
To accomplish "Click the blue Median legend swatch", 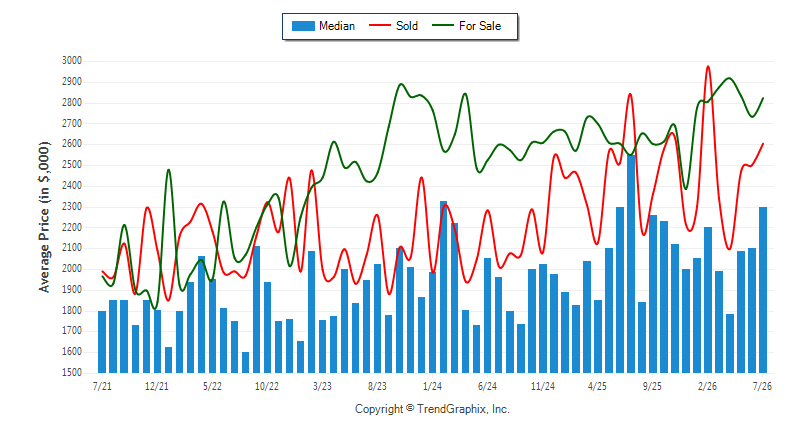I will tap(303, 26).
